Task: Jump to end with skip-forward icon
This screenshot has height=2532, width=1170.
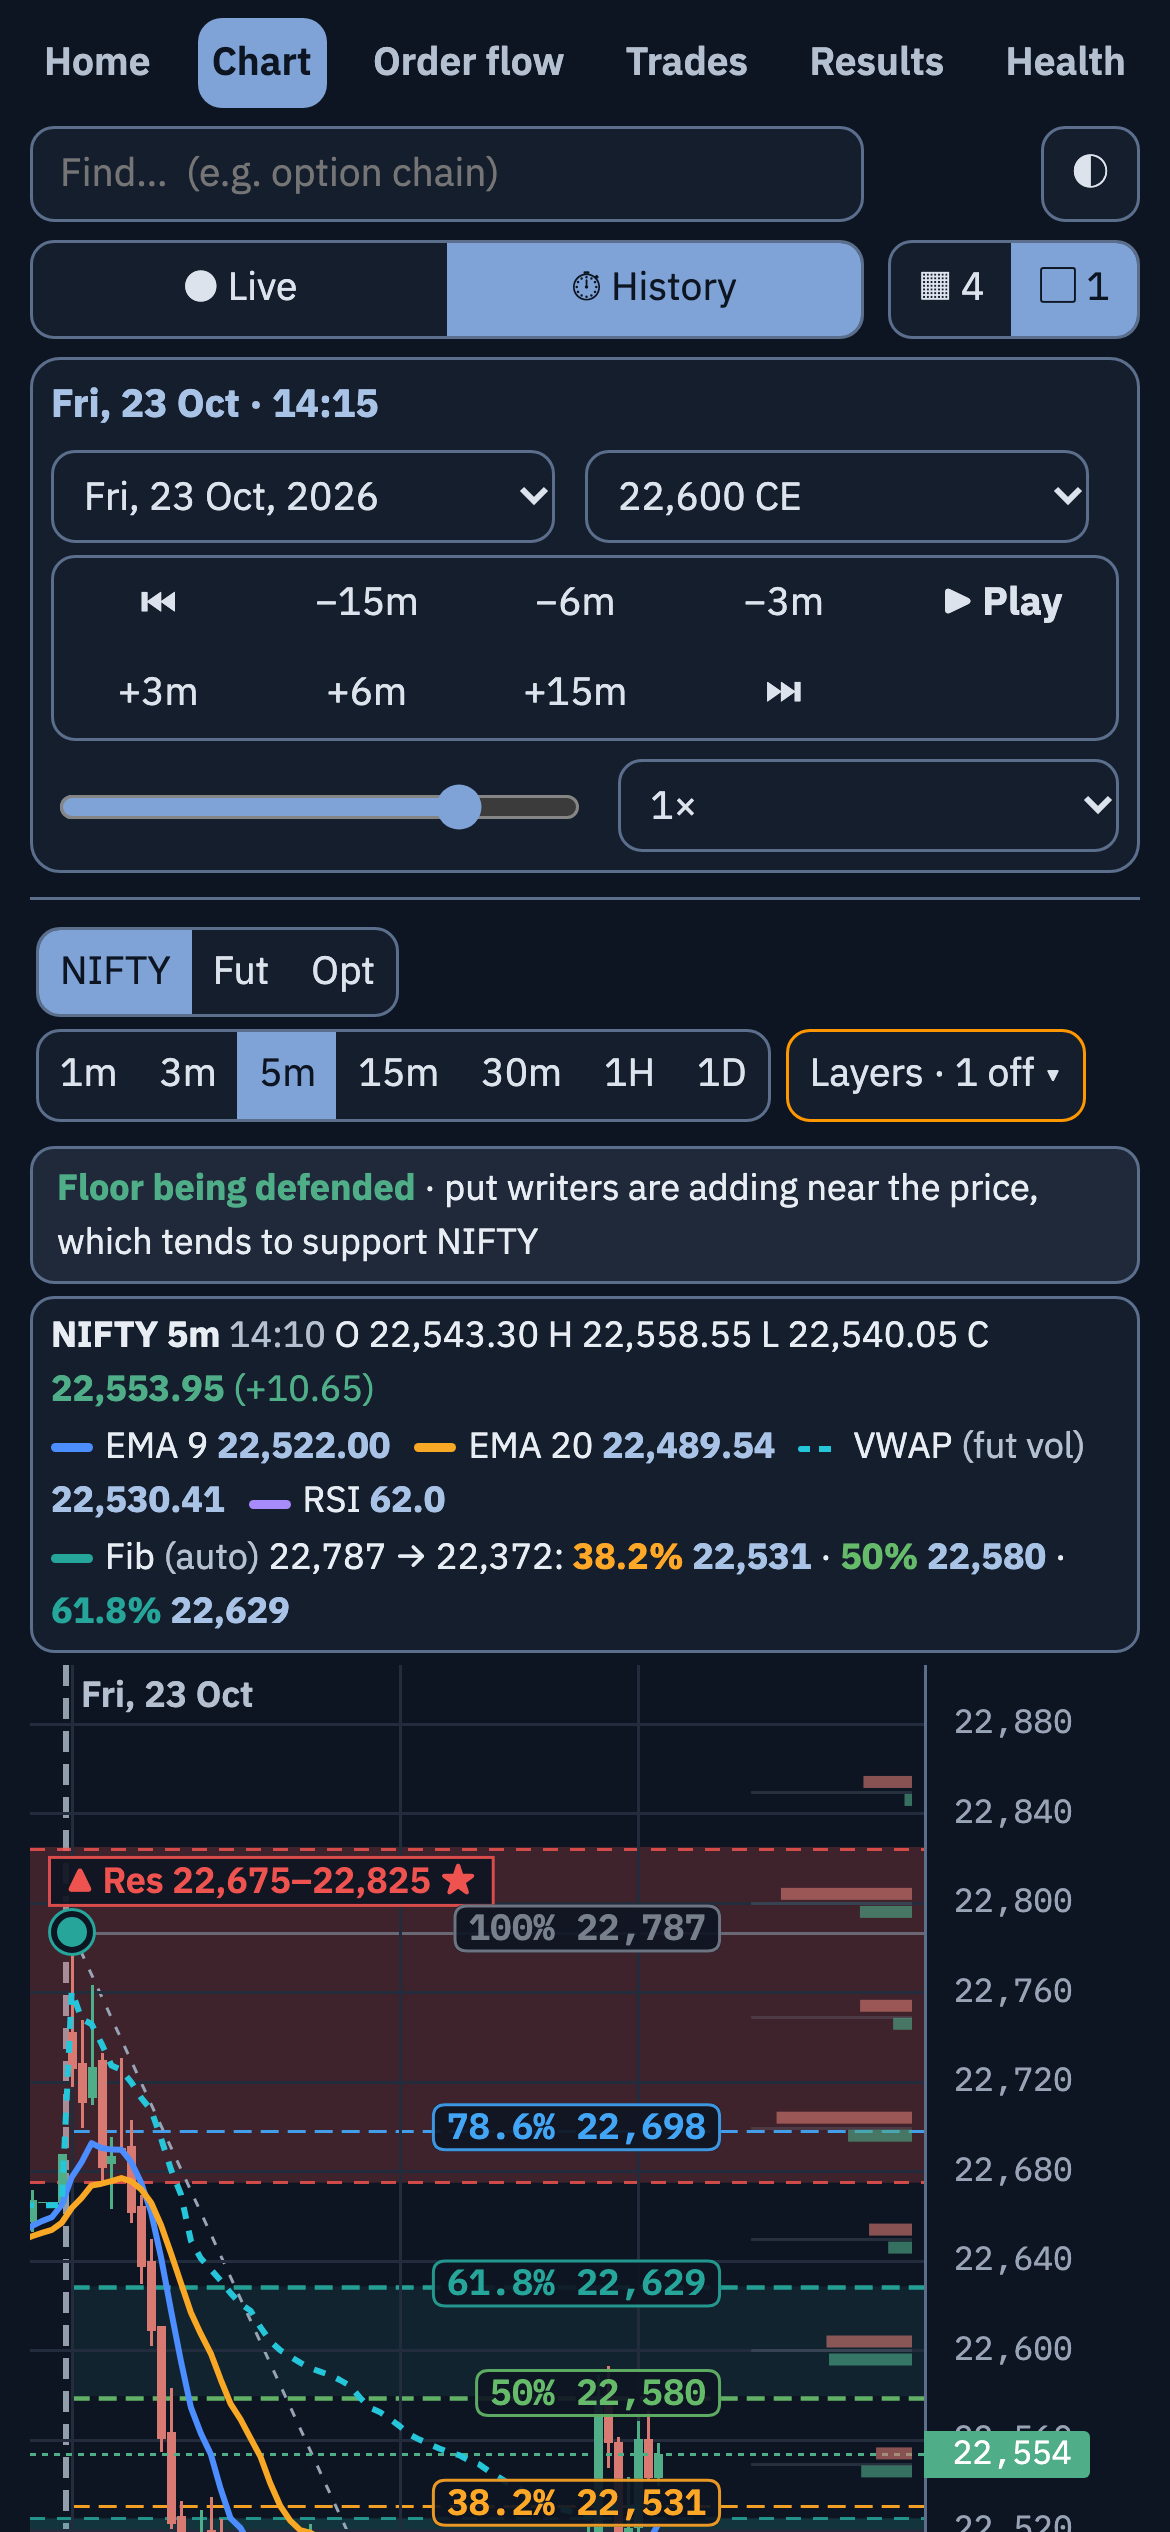Action: pyautogui.click(x=784, y=692)
